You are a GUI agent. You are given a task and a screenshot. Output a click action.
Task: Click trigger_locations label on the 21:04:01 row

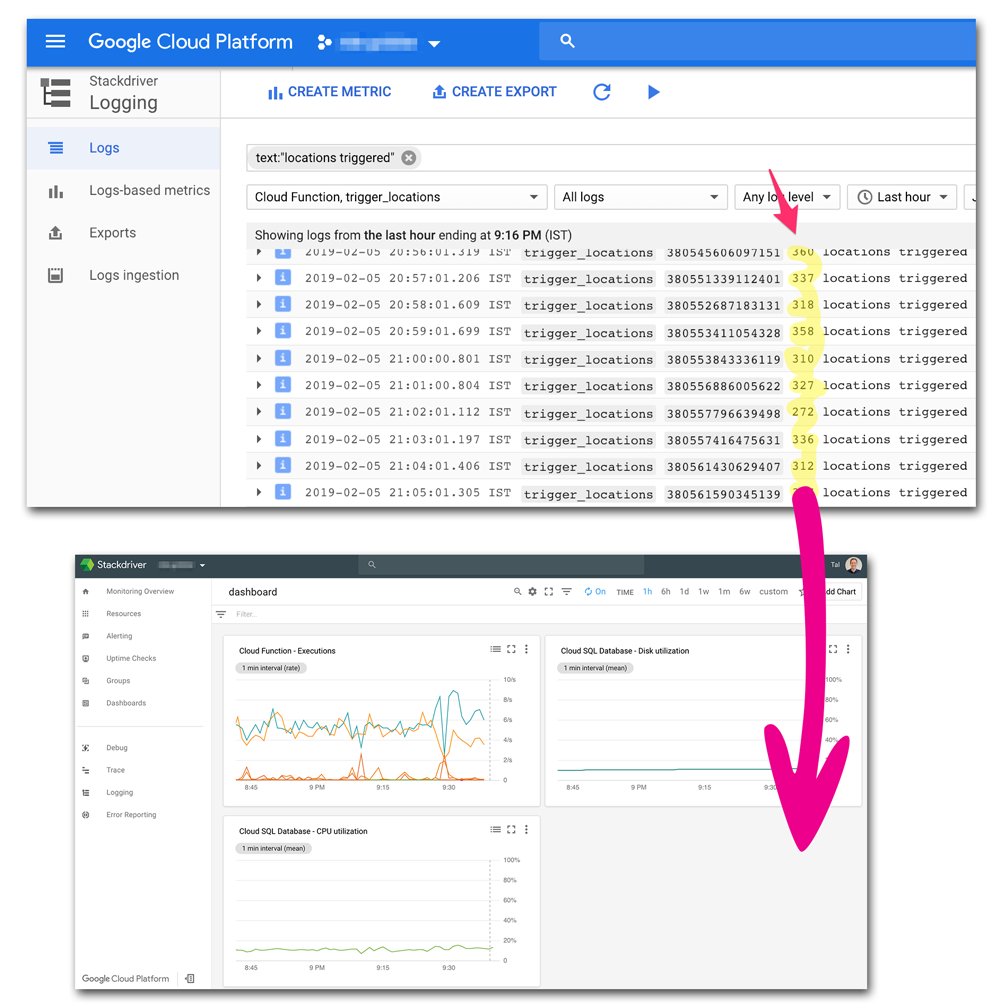(588, 467)
